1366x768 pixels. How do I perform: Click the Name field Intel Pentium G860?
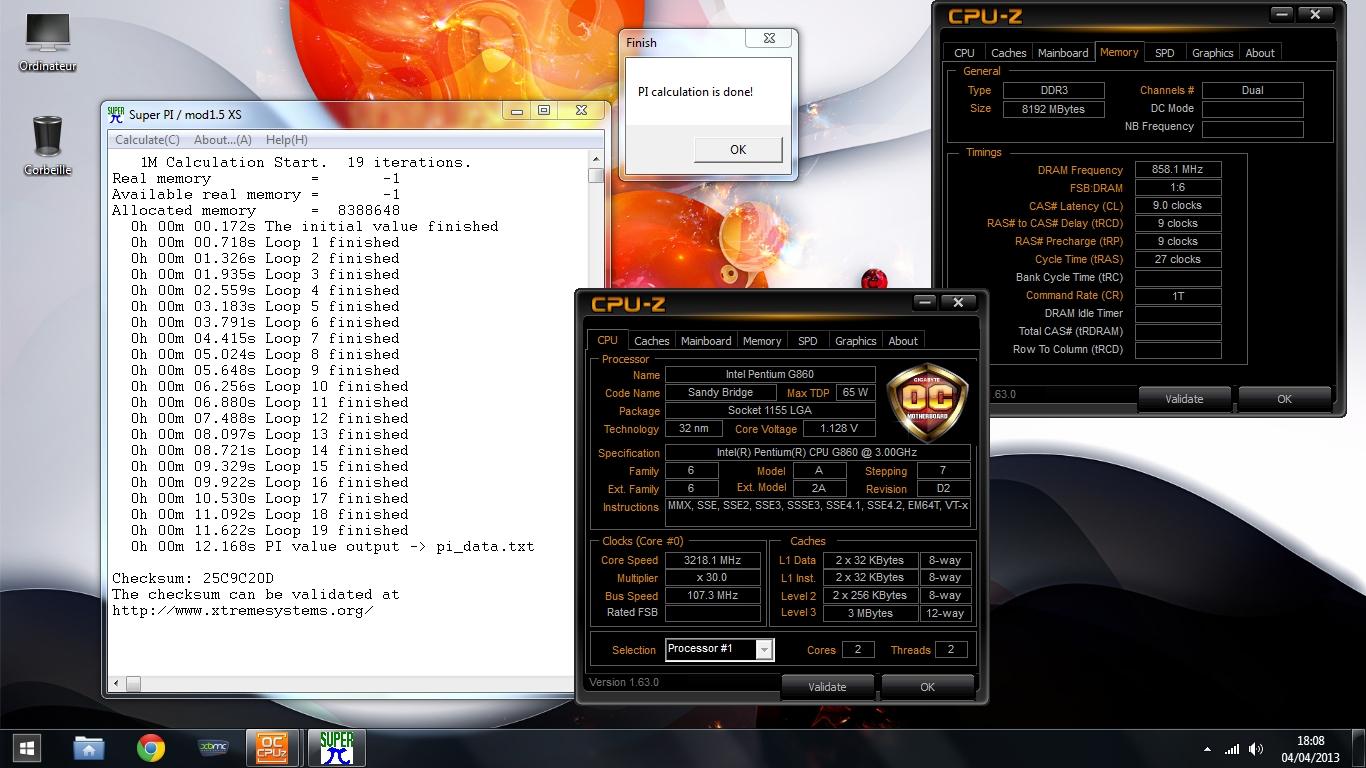pyautogui.click(x=769, y=375)
